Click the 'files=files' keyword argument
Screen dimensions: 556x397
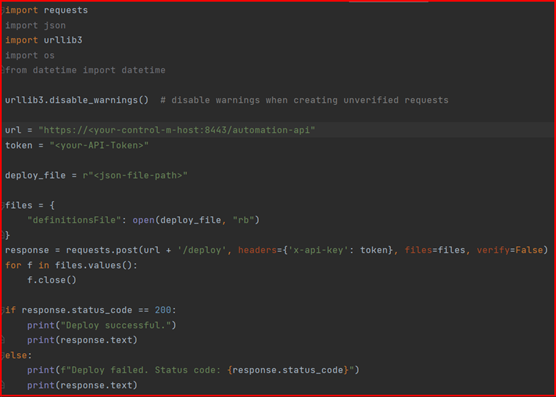[x=435, y=250]
